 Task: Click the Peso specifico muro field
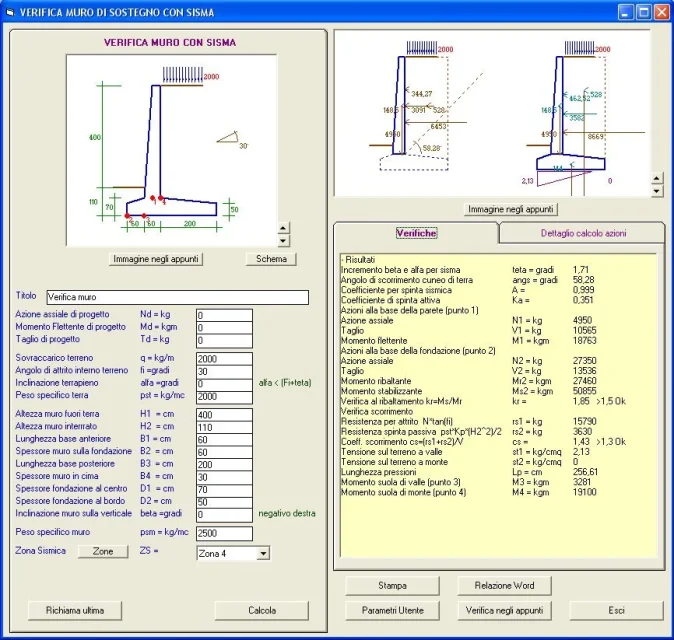tap(224, 533)
